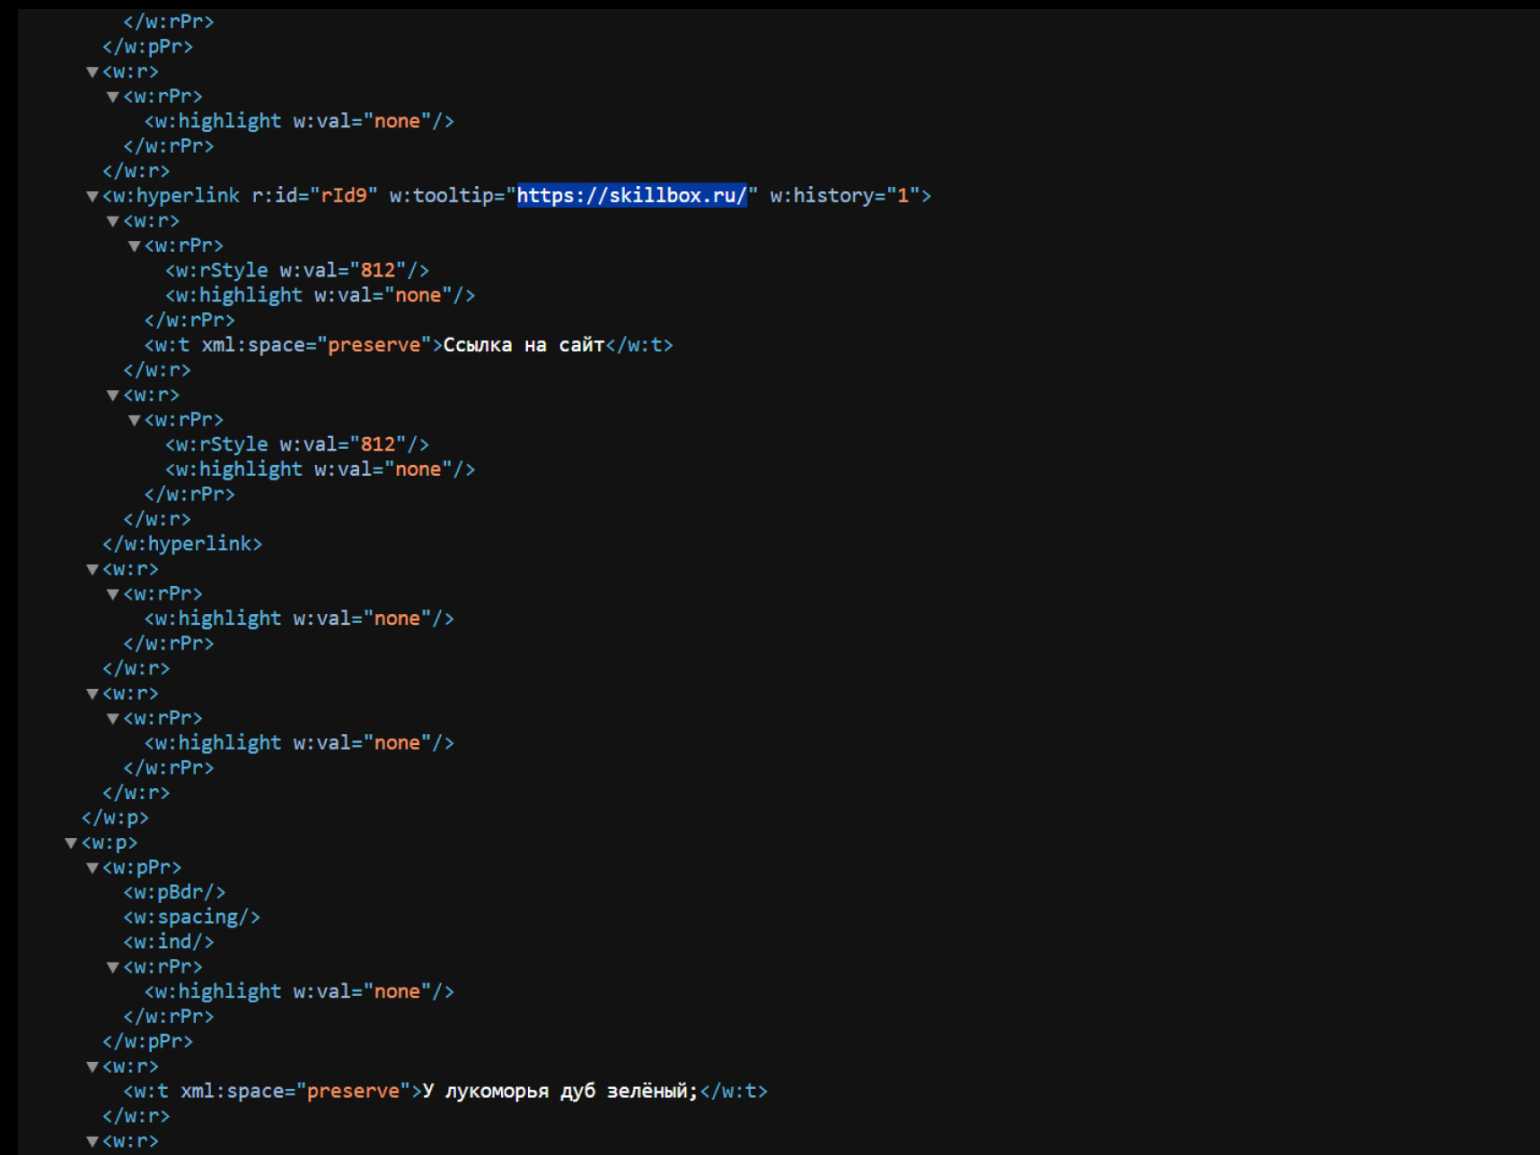Click the 'Ссылка на сайт' text content
The image size is (1540, 1155).
tap(523, 345)
